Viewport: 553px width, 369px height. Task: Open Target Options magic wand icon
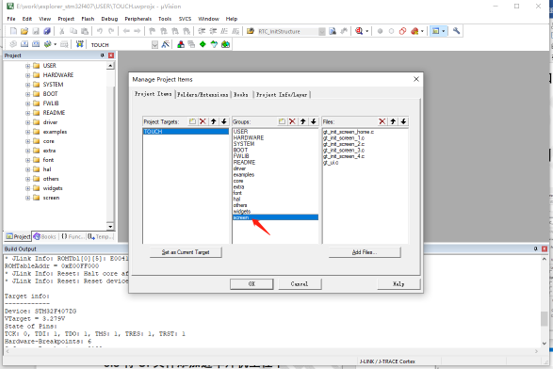tap(165, 44)
